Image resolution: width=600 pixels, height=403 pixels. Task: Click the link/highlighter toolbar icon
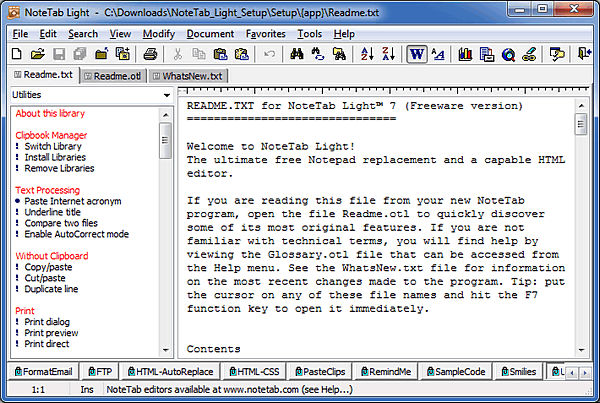point(529,54)
